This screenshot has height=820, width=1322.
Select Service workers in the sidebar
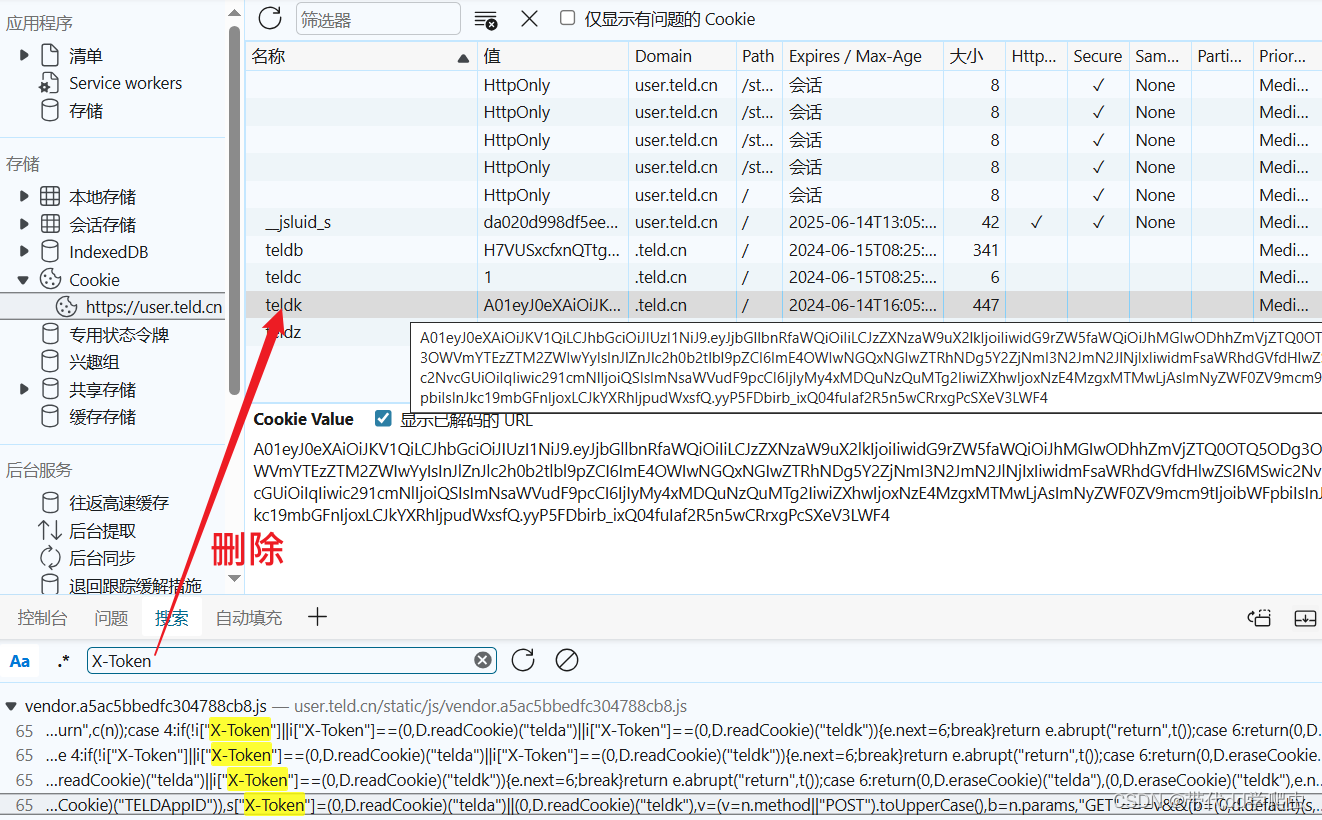125,83
